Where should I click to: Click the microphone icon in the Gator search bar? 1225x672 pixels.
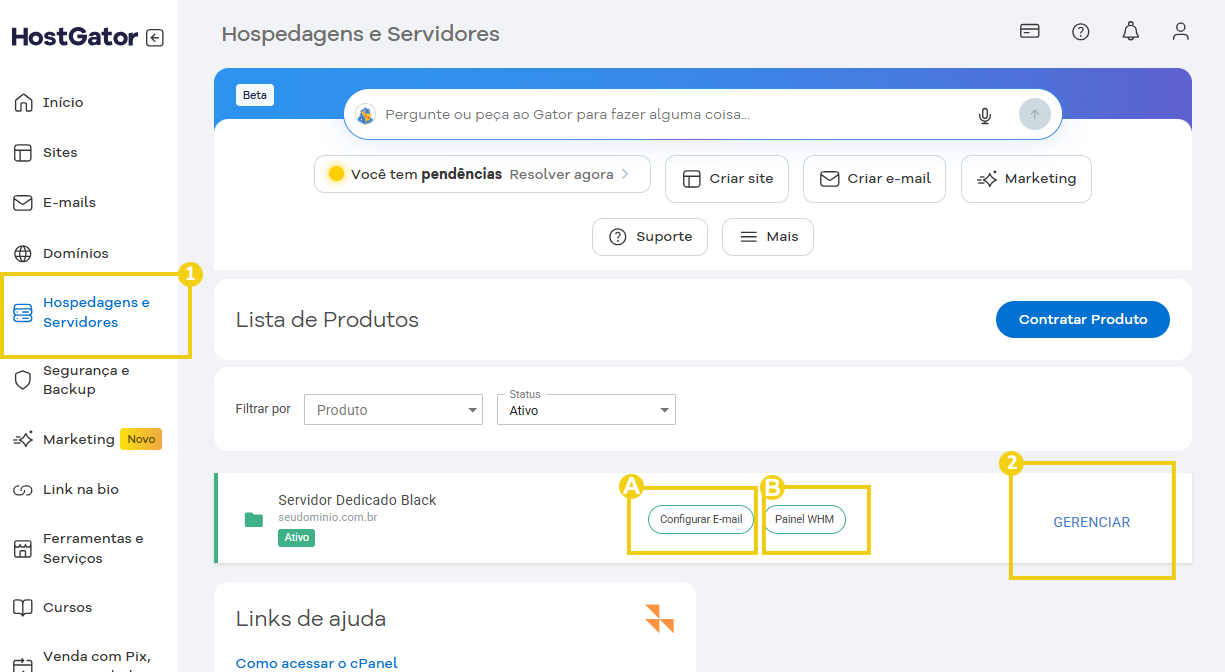click(985, 114)
